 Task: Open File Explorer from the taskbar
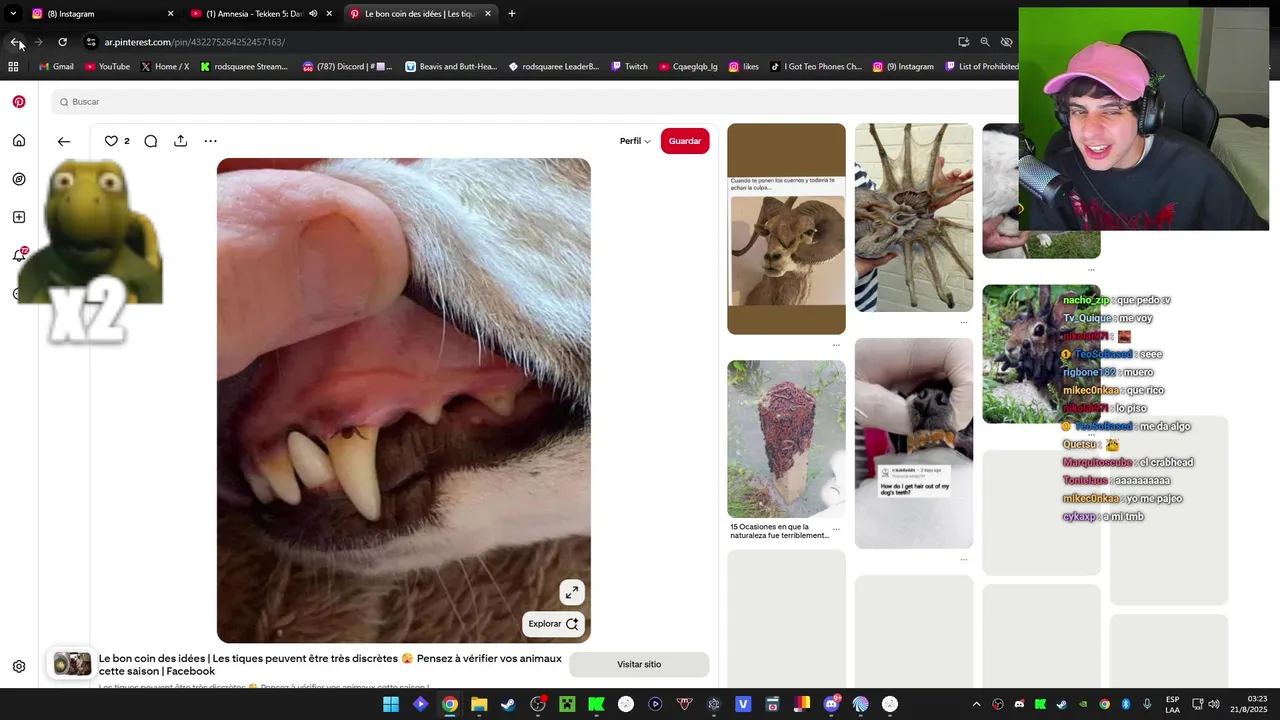point(479,704)
